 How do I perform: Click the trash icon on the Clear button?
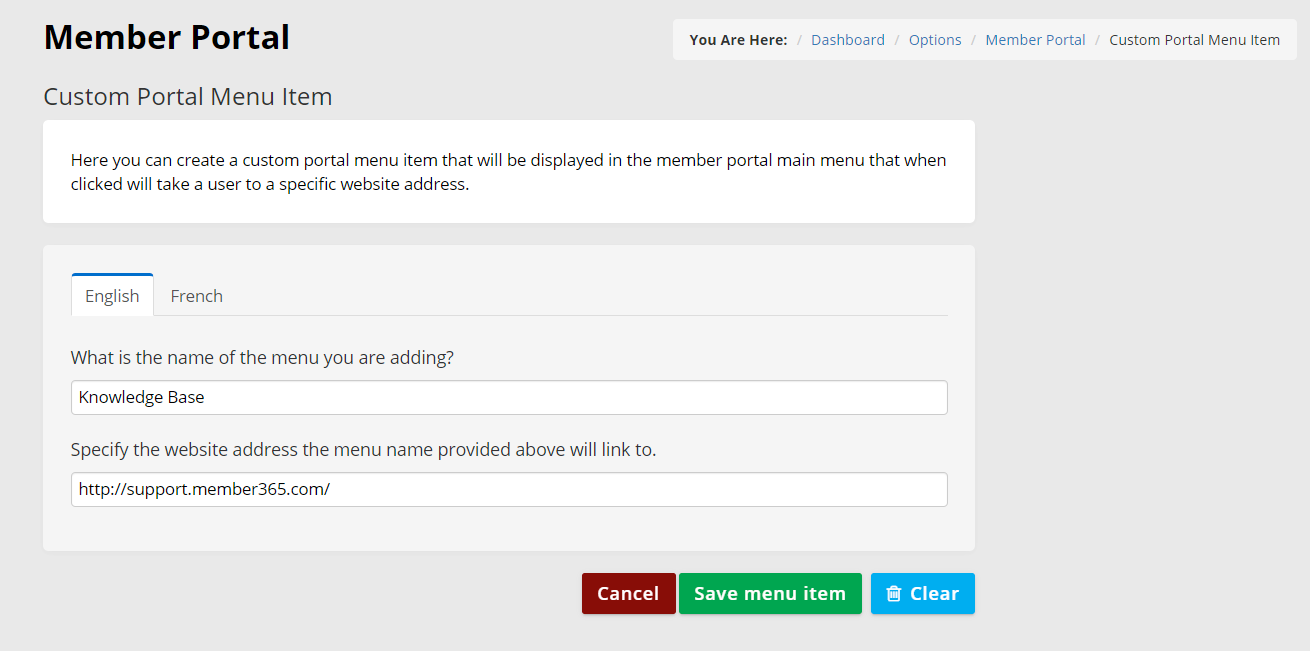894,593
